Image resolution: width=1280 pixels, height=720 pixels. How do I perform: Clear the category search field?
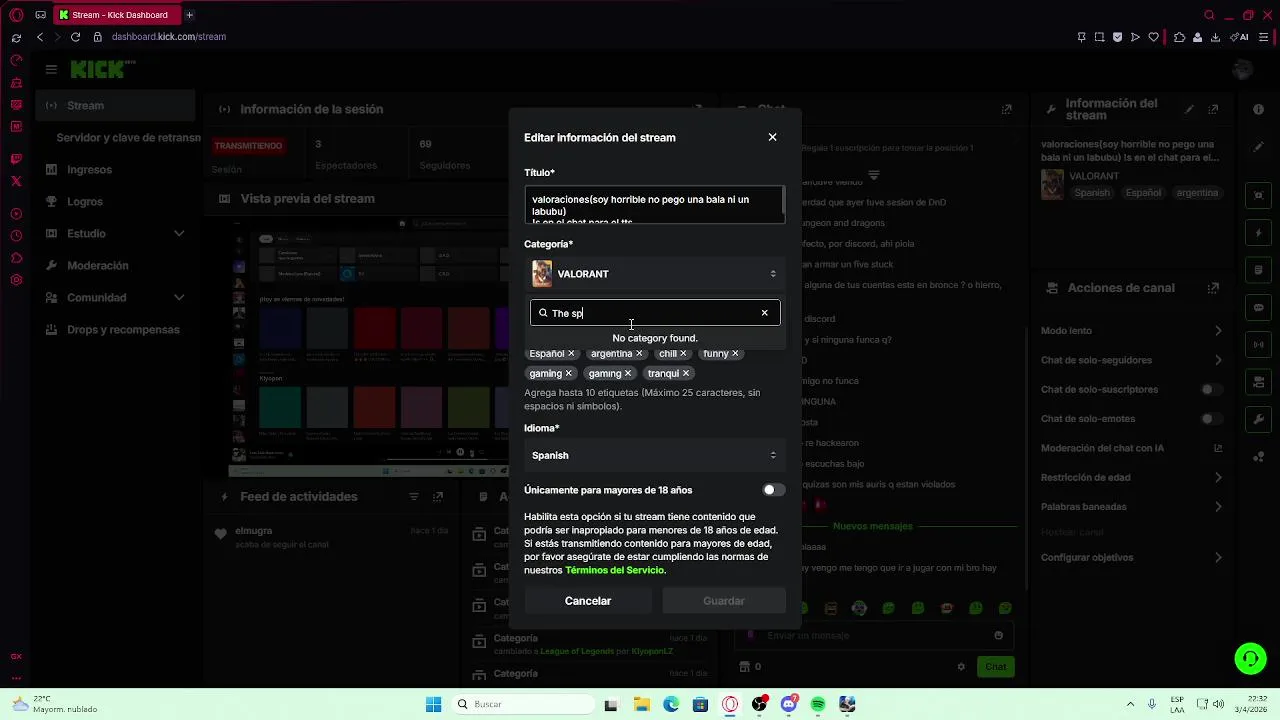point(764,313)
